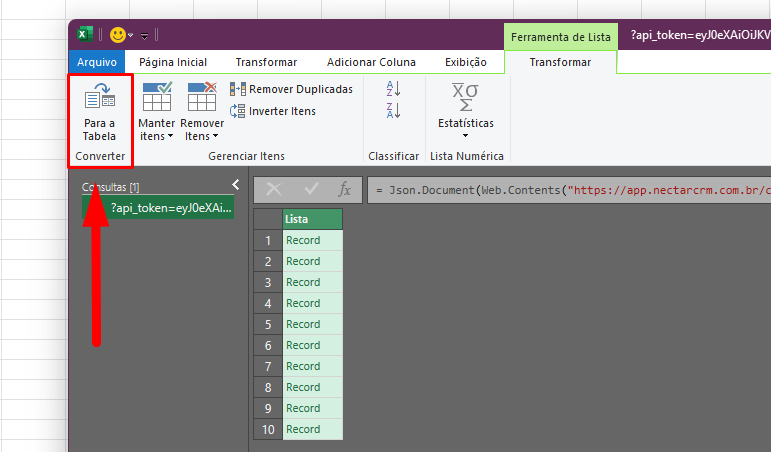The height and width of the screenshot is (452, 771).
Task: Click the Ferramenta de Lista contextual tab
Action: [x=561, y=37]
